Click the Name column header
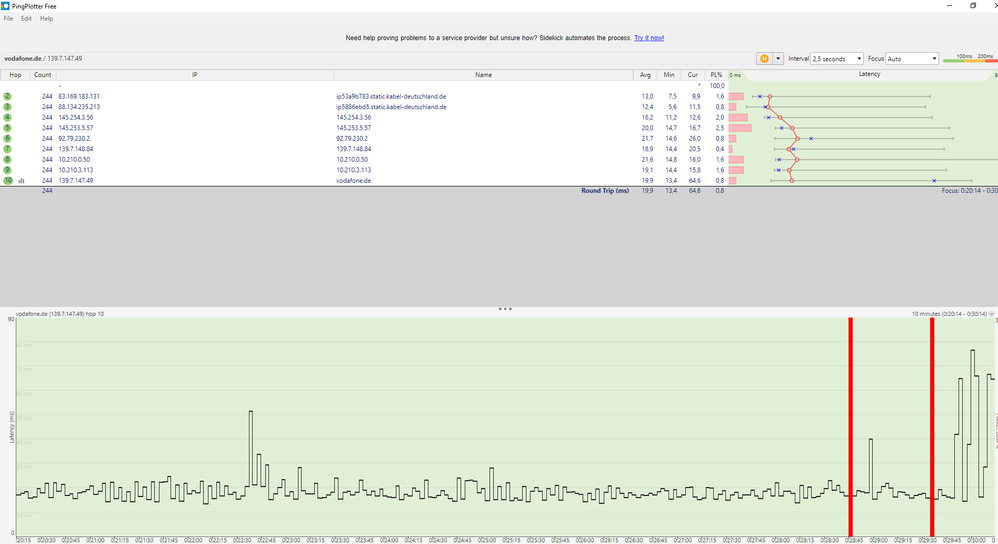 [484, 75]
